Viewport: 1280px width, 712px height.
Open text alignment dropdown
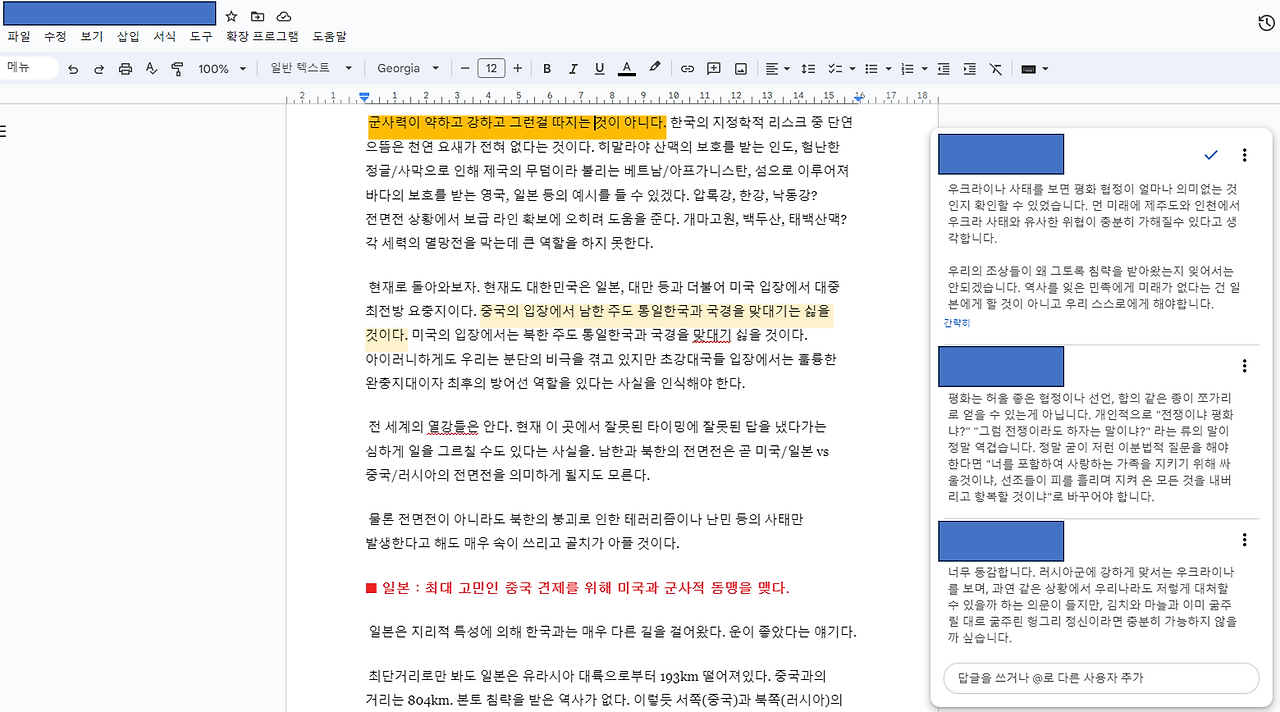coord(777,69)
